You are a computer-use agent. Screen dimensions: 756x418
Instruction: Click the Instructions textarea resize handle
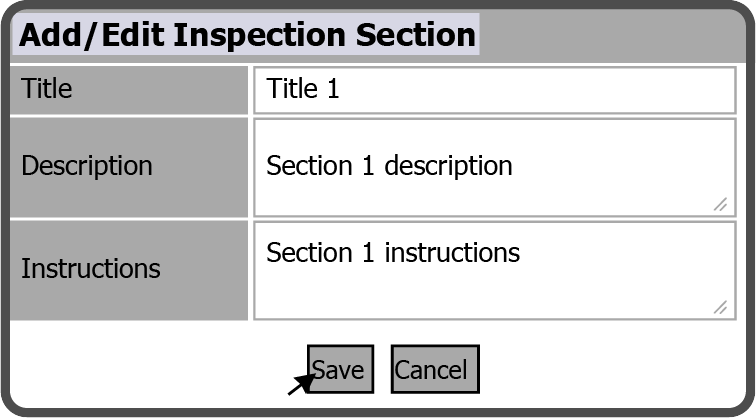720,307
